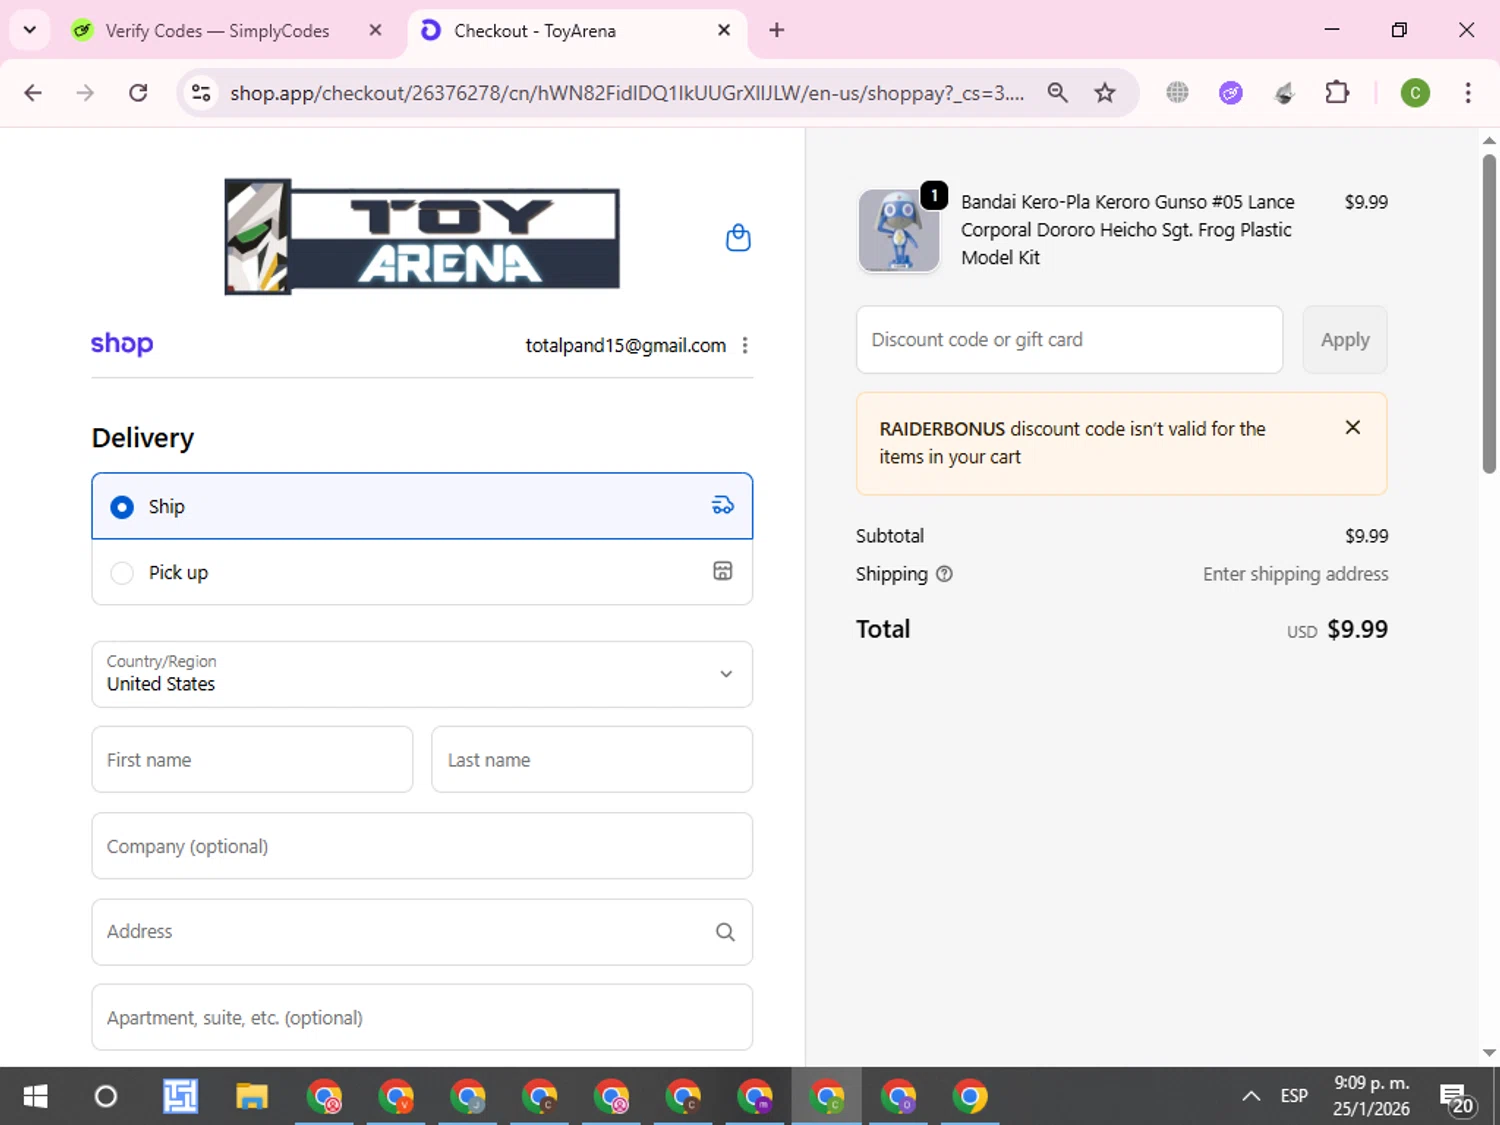Click the gray bird-shaped extension icon
Screen dimensions: 1500x1125
[1285, 93]
